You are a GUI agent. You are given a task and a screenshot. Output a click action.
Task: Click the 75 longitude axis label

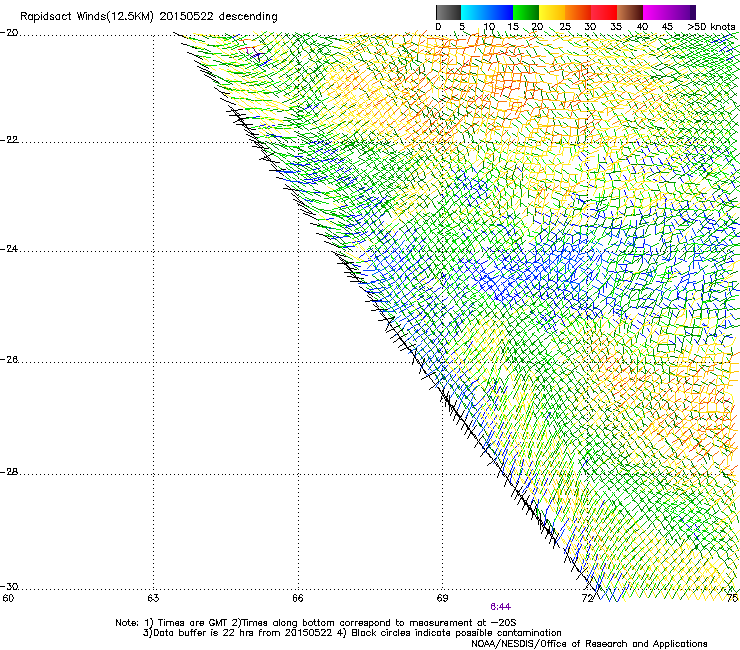click(x=732, y=599)
